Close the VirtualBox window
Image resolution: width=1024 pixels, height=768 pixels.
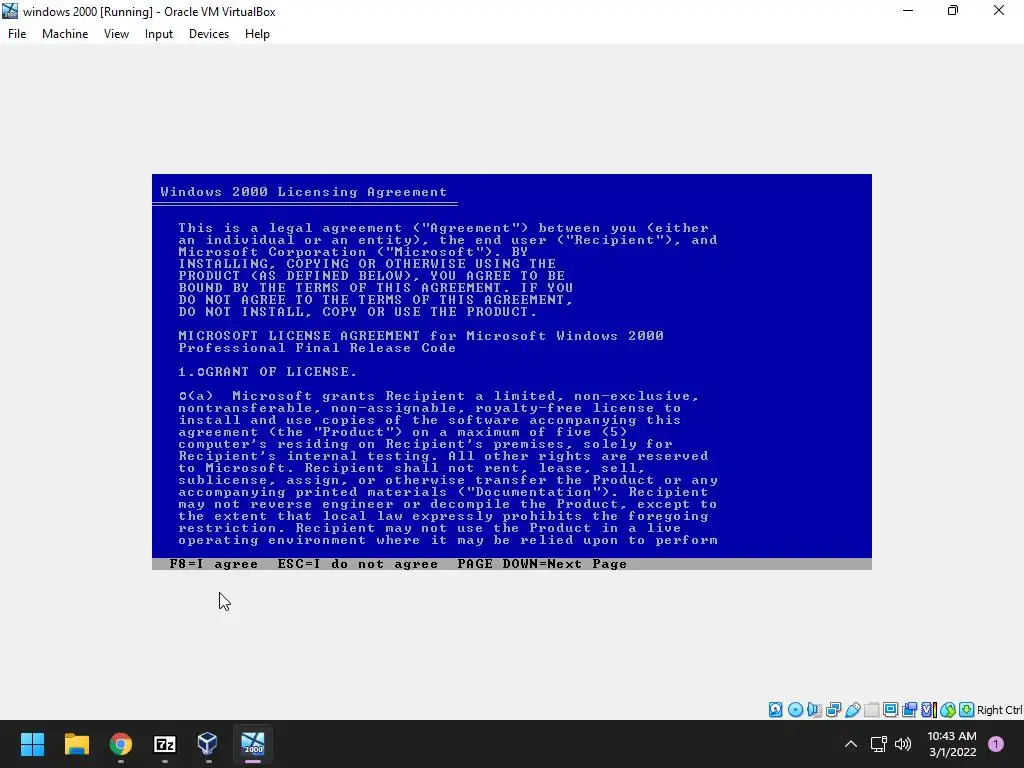tap(999, 11)
